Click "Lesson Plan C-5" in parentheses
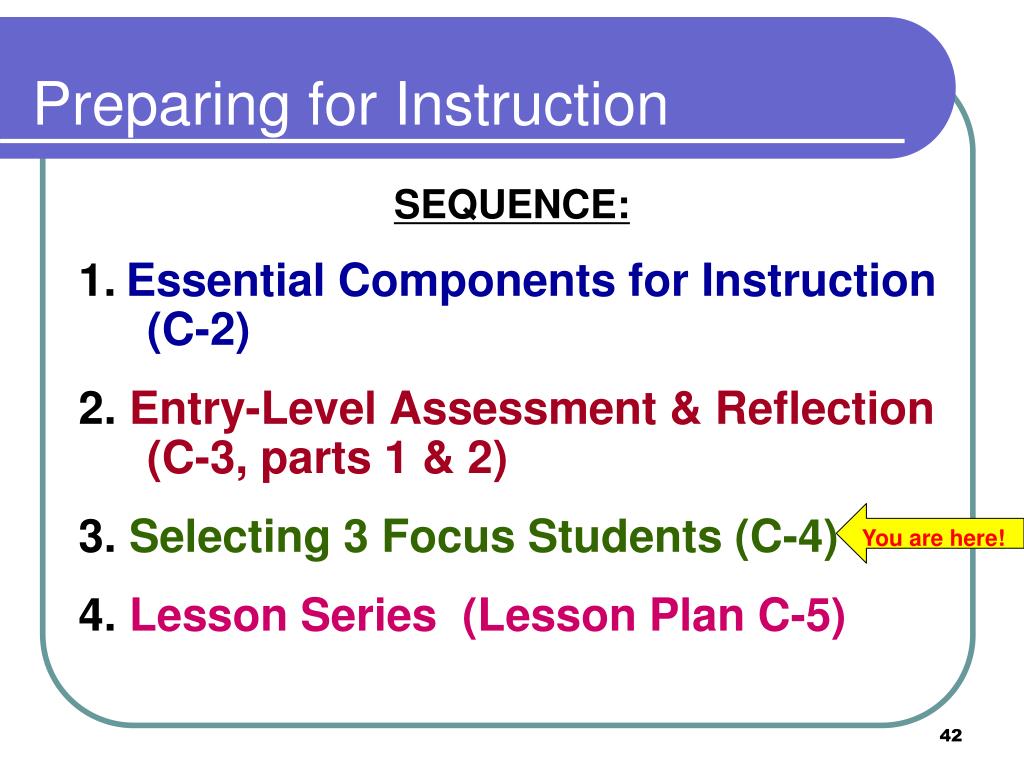 654,615
